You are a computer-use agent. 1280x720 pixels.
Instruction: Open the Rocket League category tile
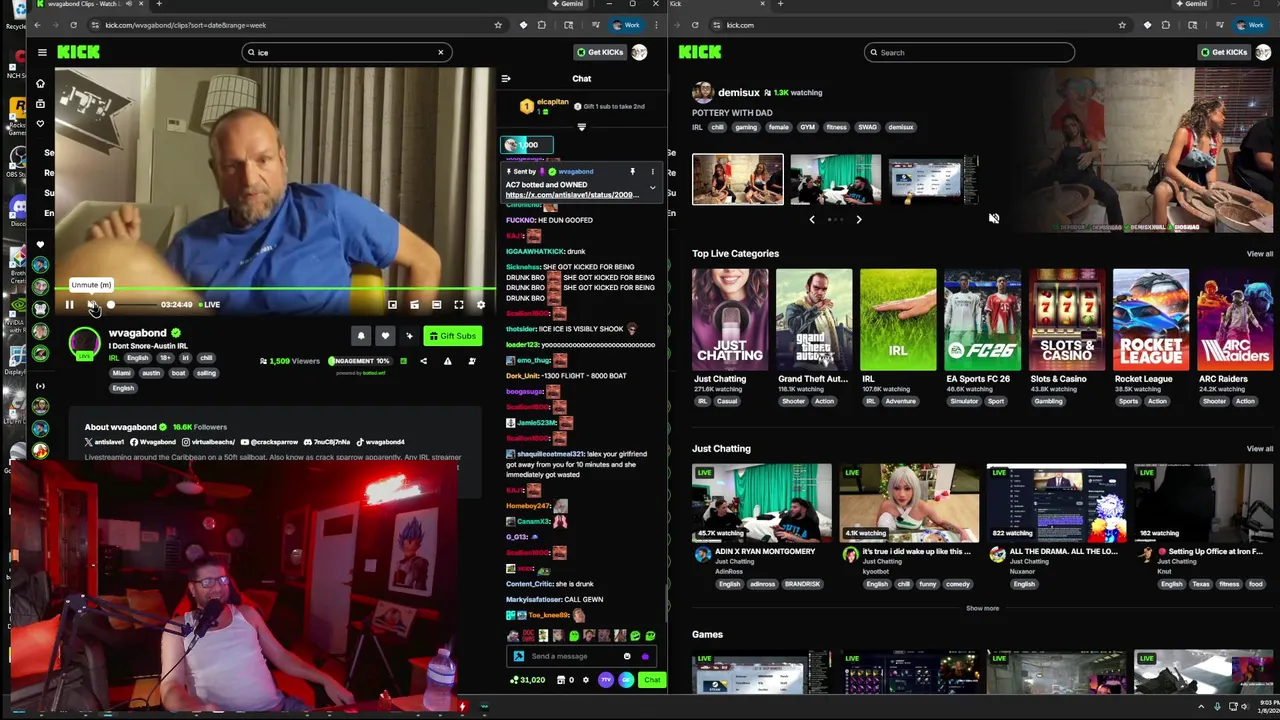point(1150,319)
